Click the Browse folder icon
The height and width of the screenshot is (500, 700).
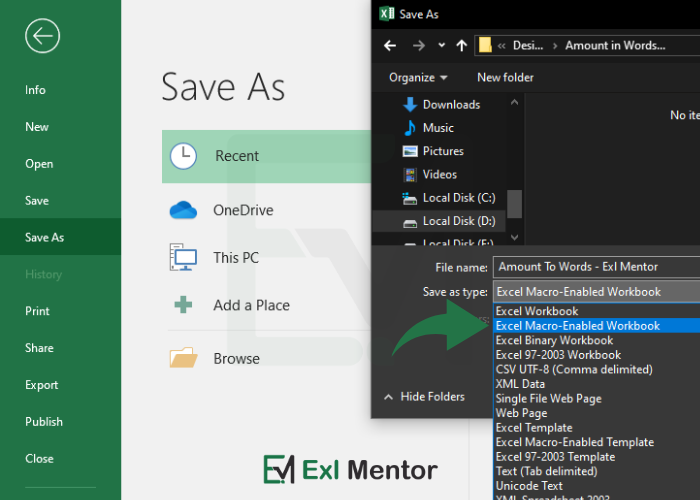tap(183, 358)
